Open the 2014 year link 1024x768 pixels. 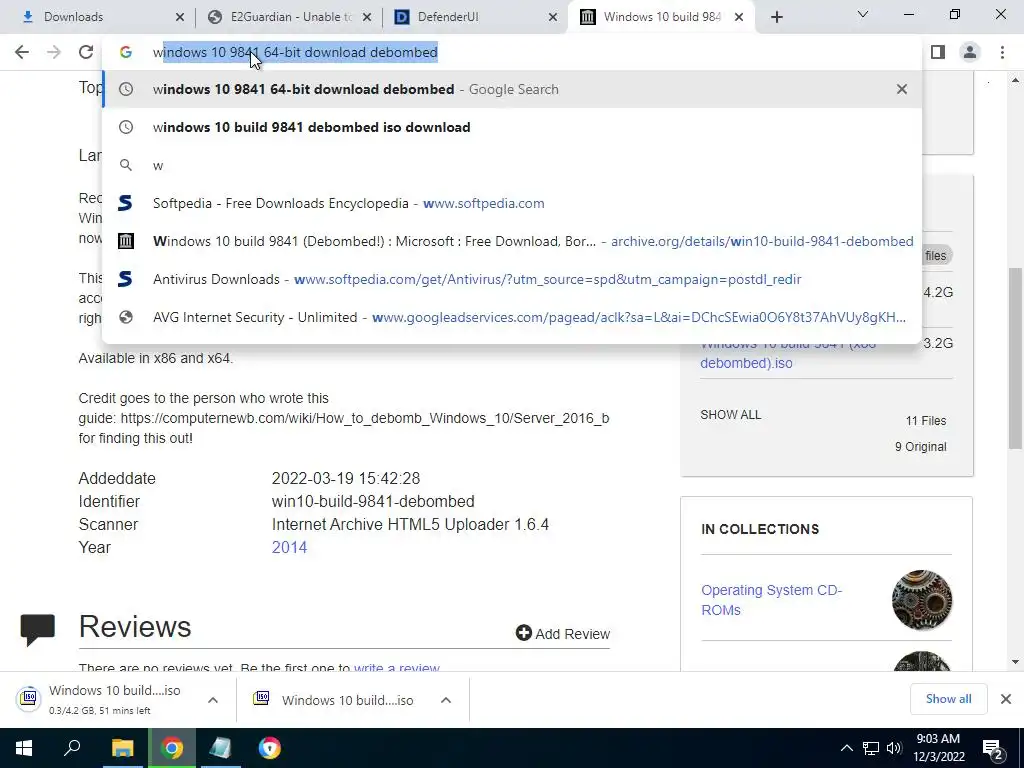289,547
